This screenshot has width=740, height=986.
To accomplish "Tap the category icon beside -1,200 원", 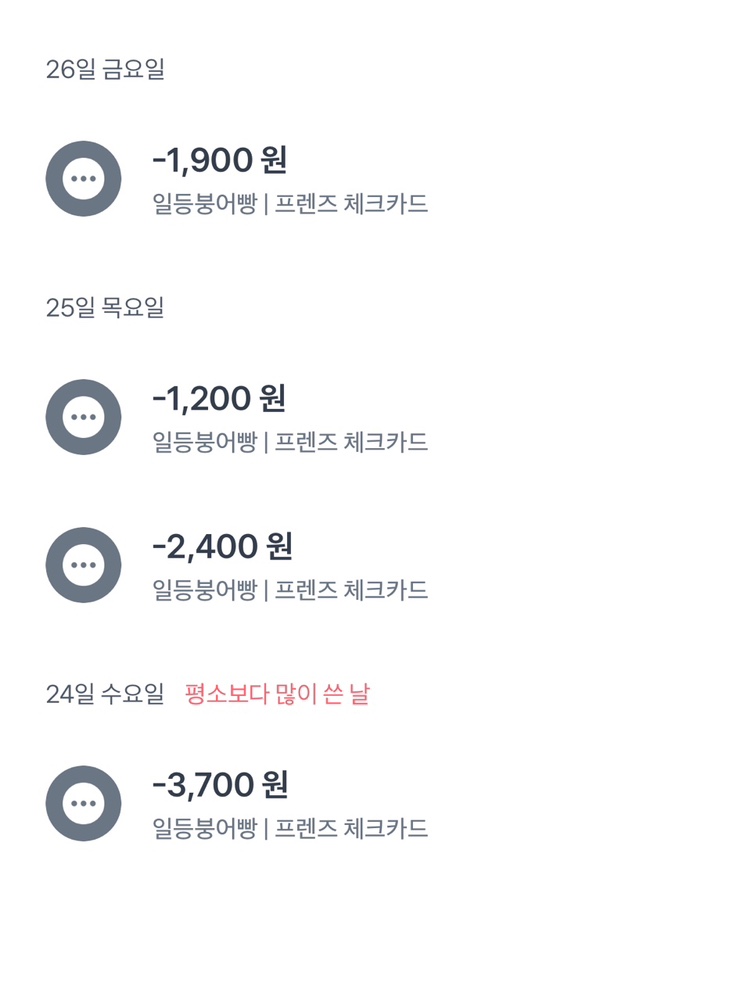I will pos(83,417).
